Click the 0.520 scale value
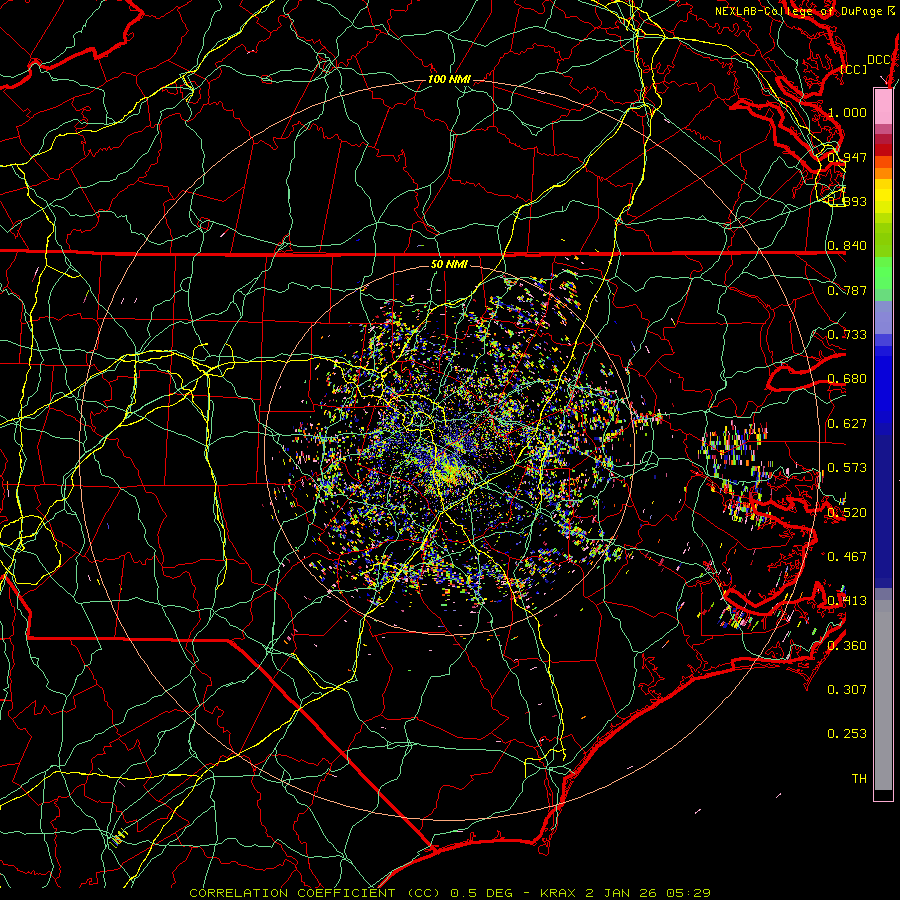This screenshot has width=900, height=900. [847, 513]
